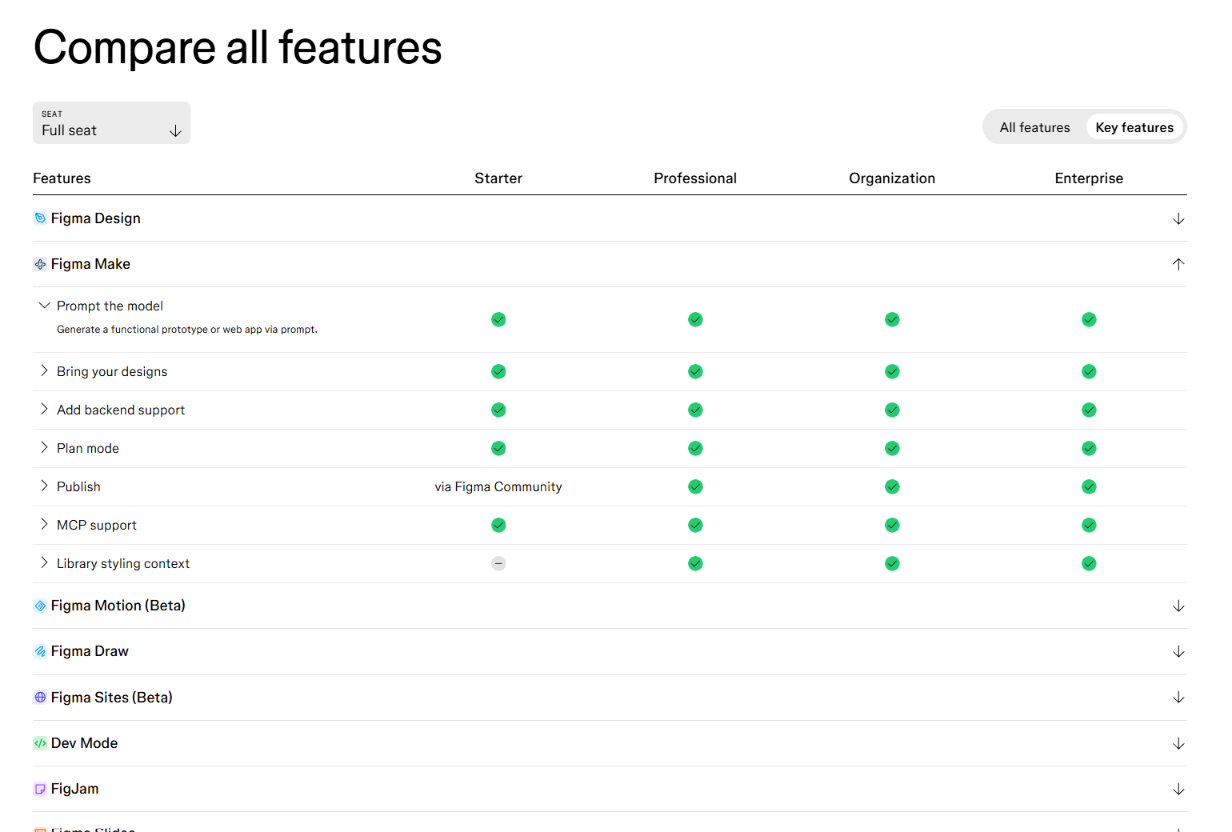Image resolution: width=1232 pixels, height=832 pixels.
Task: Select the Key features view
Action: [x=1135, y=127]
